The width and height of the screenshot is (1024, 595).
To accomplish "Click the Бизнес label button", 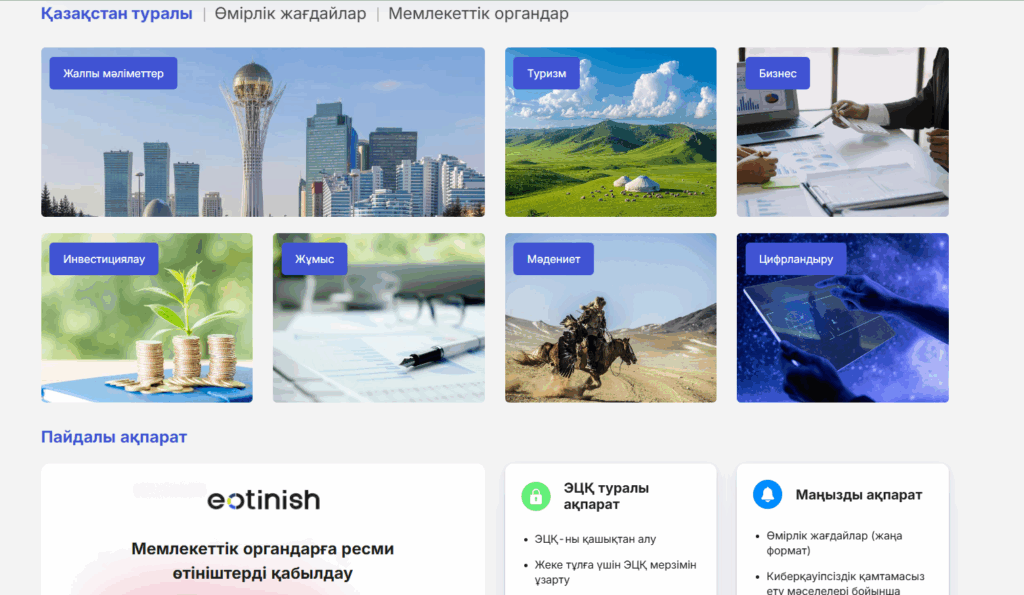I will tap(777, 73).
